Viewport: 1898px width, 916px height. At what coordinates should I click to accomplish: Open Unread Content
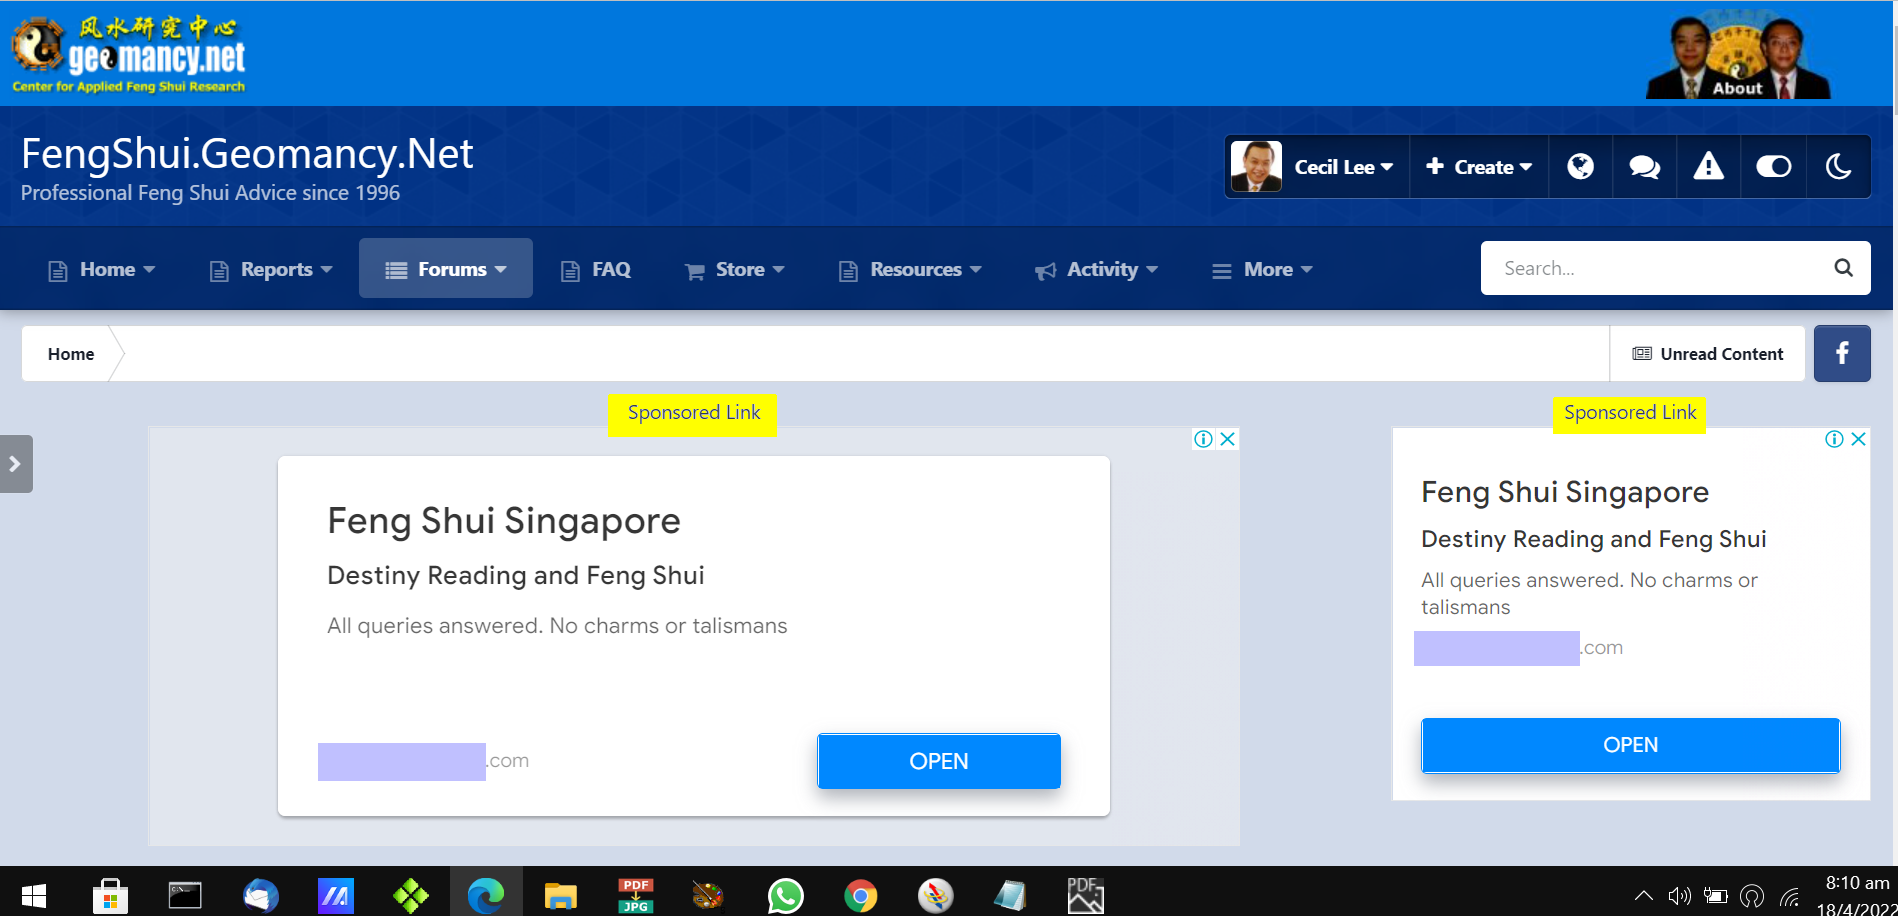click(1708, 354)
